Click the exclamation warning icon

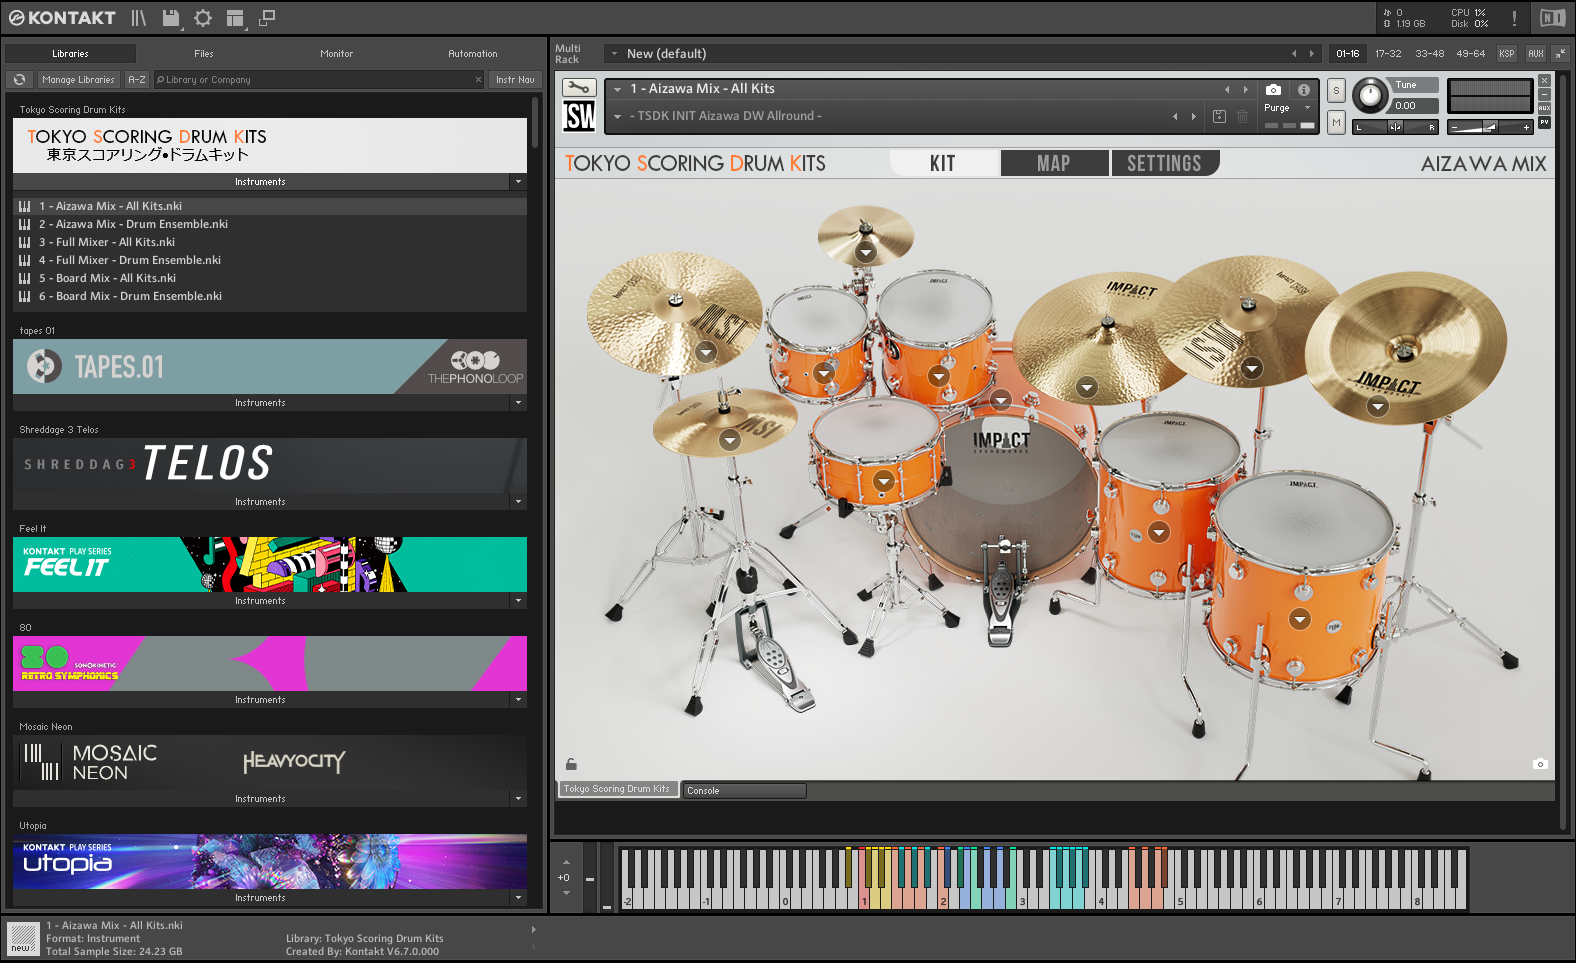[1514, 18]
